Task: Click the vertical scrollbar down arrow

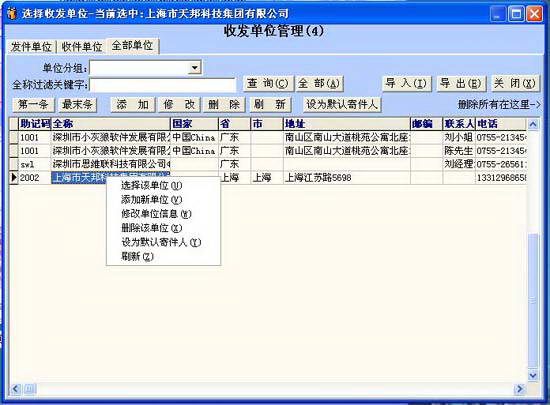Action: point(533,376)
